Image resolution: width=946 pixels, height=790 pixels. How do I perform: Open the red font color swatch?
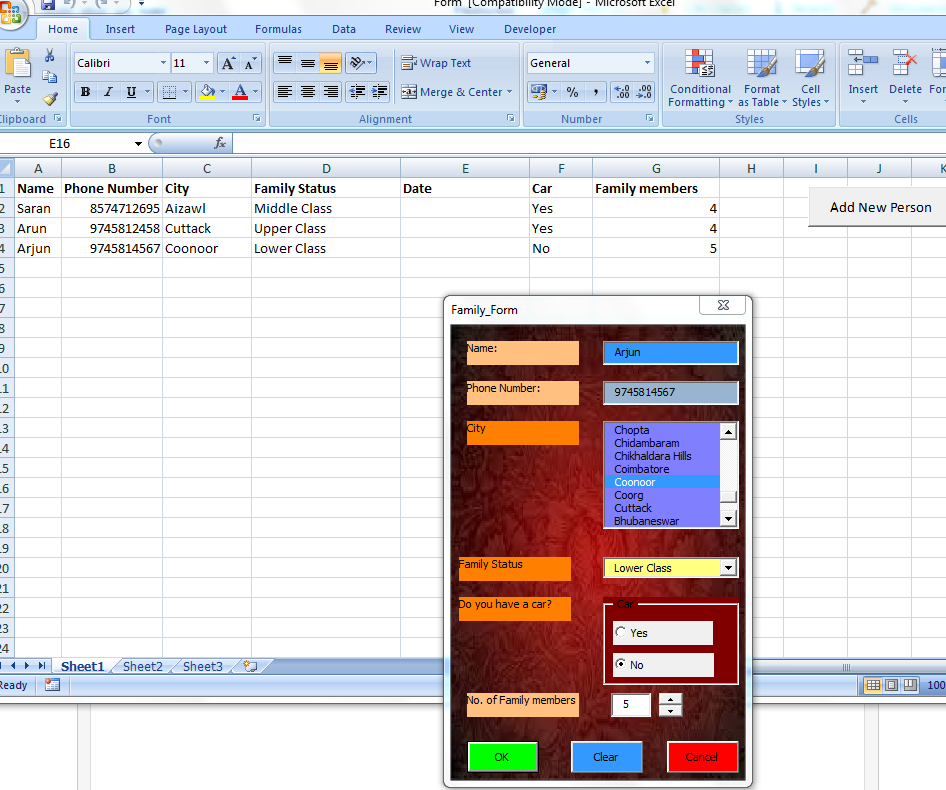[x=240, y=92]
